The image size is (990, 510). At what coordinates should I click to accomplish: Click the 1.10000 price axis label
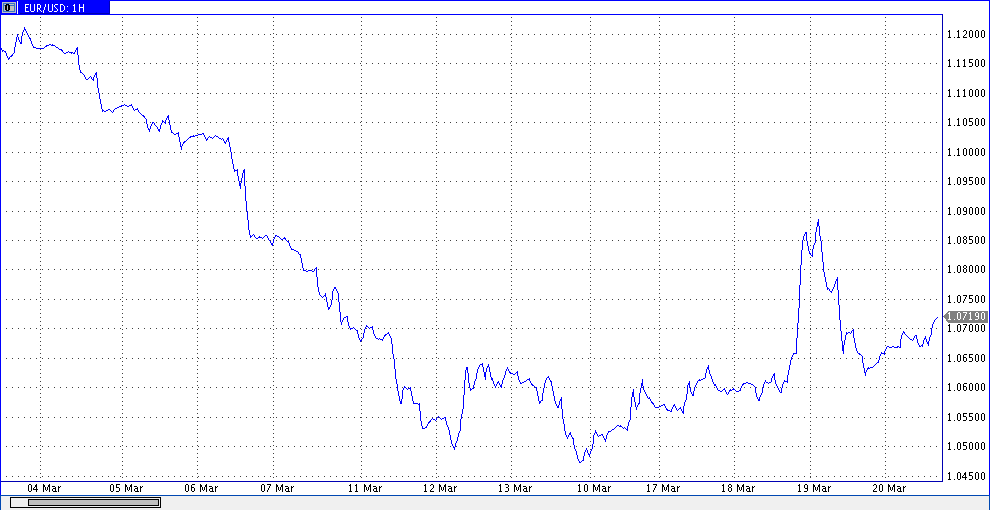(966, 152)
